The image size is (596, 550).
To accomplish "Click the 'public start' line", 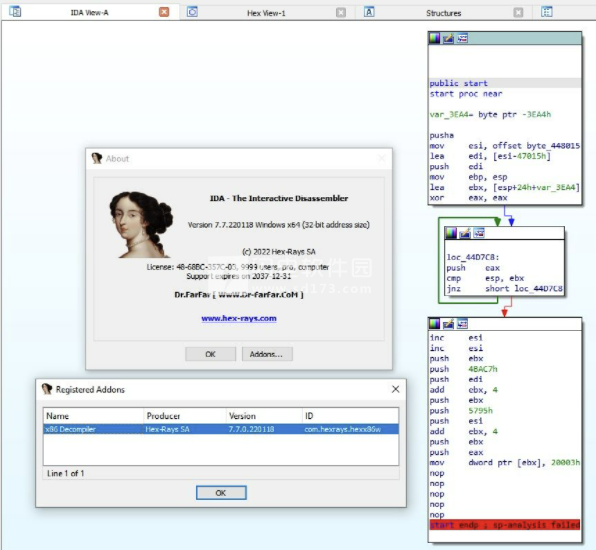I will pos(458,83).
